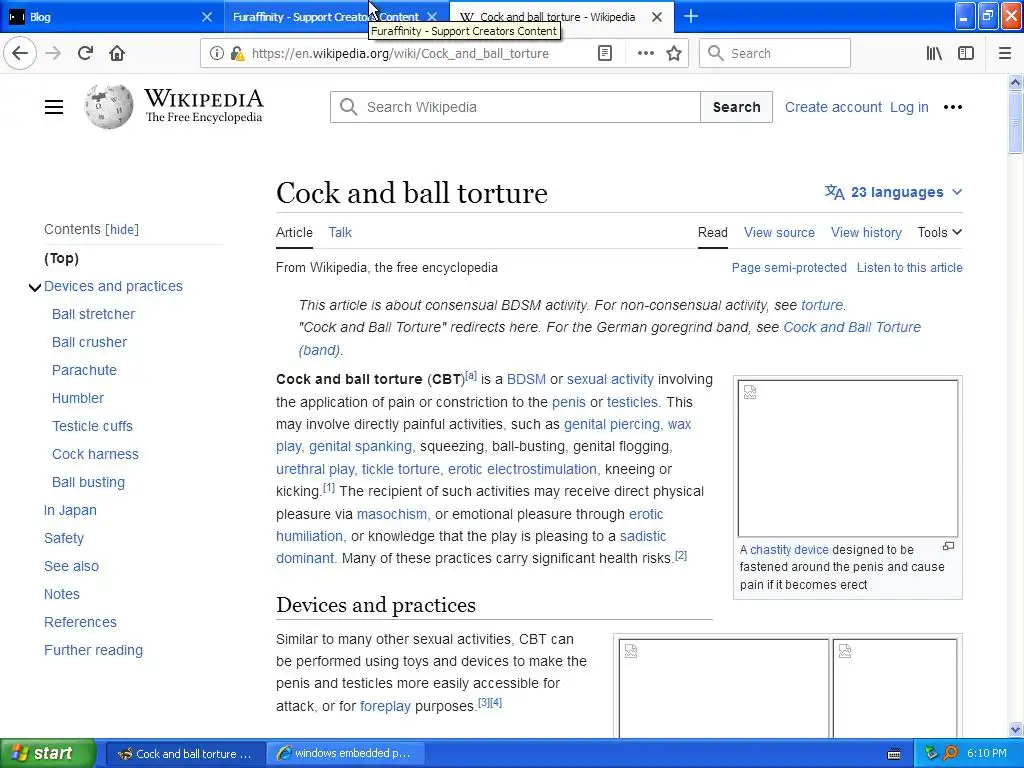
Task: Open View history tab
Action: [x=866, y=232]
